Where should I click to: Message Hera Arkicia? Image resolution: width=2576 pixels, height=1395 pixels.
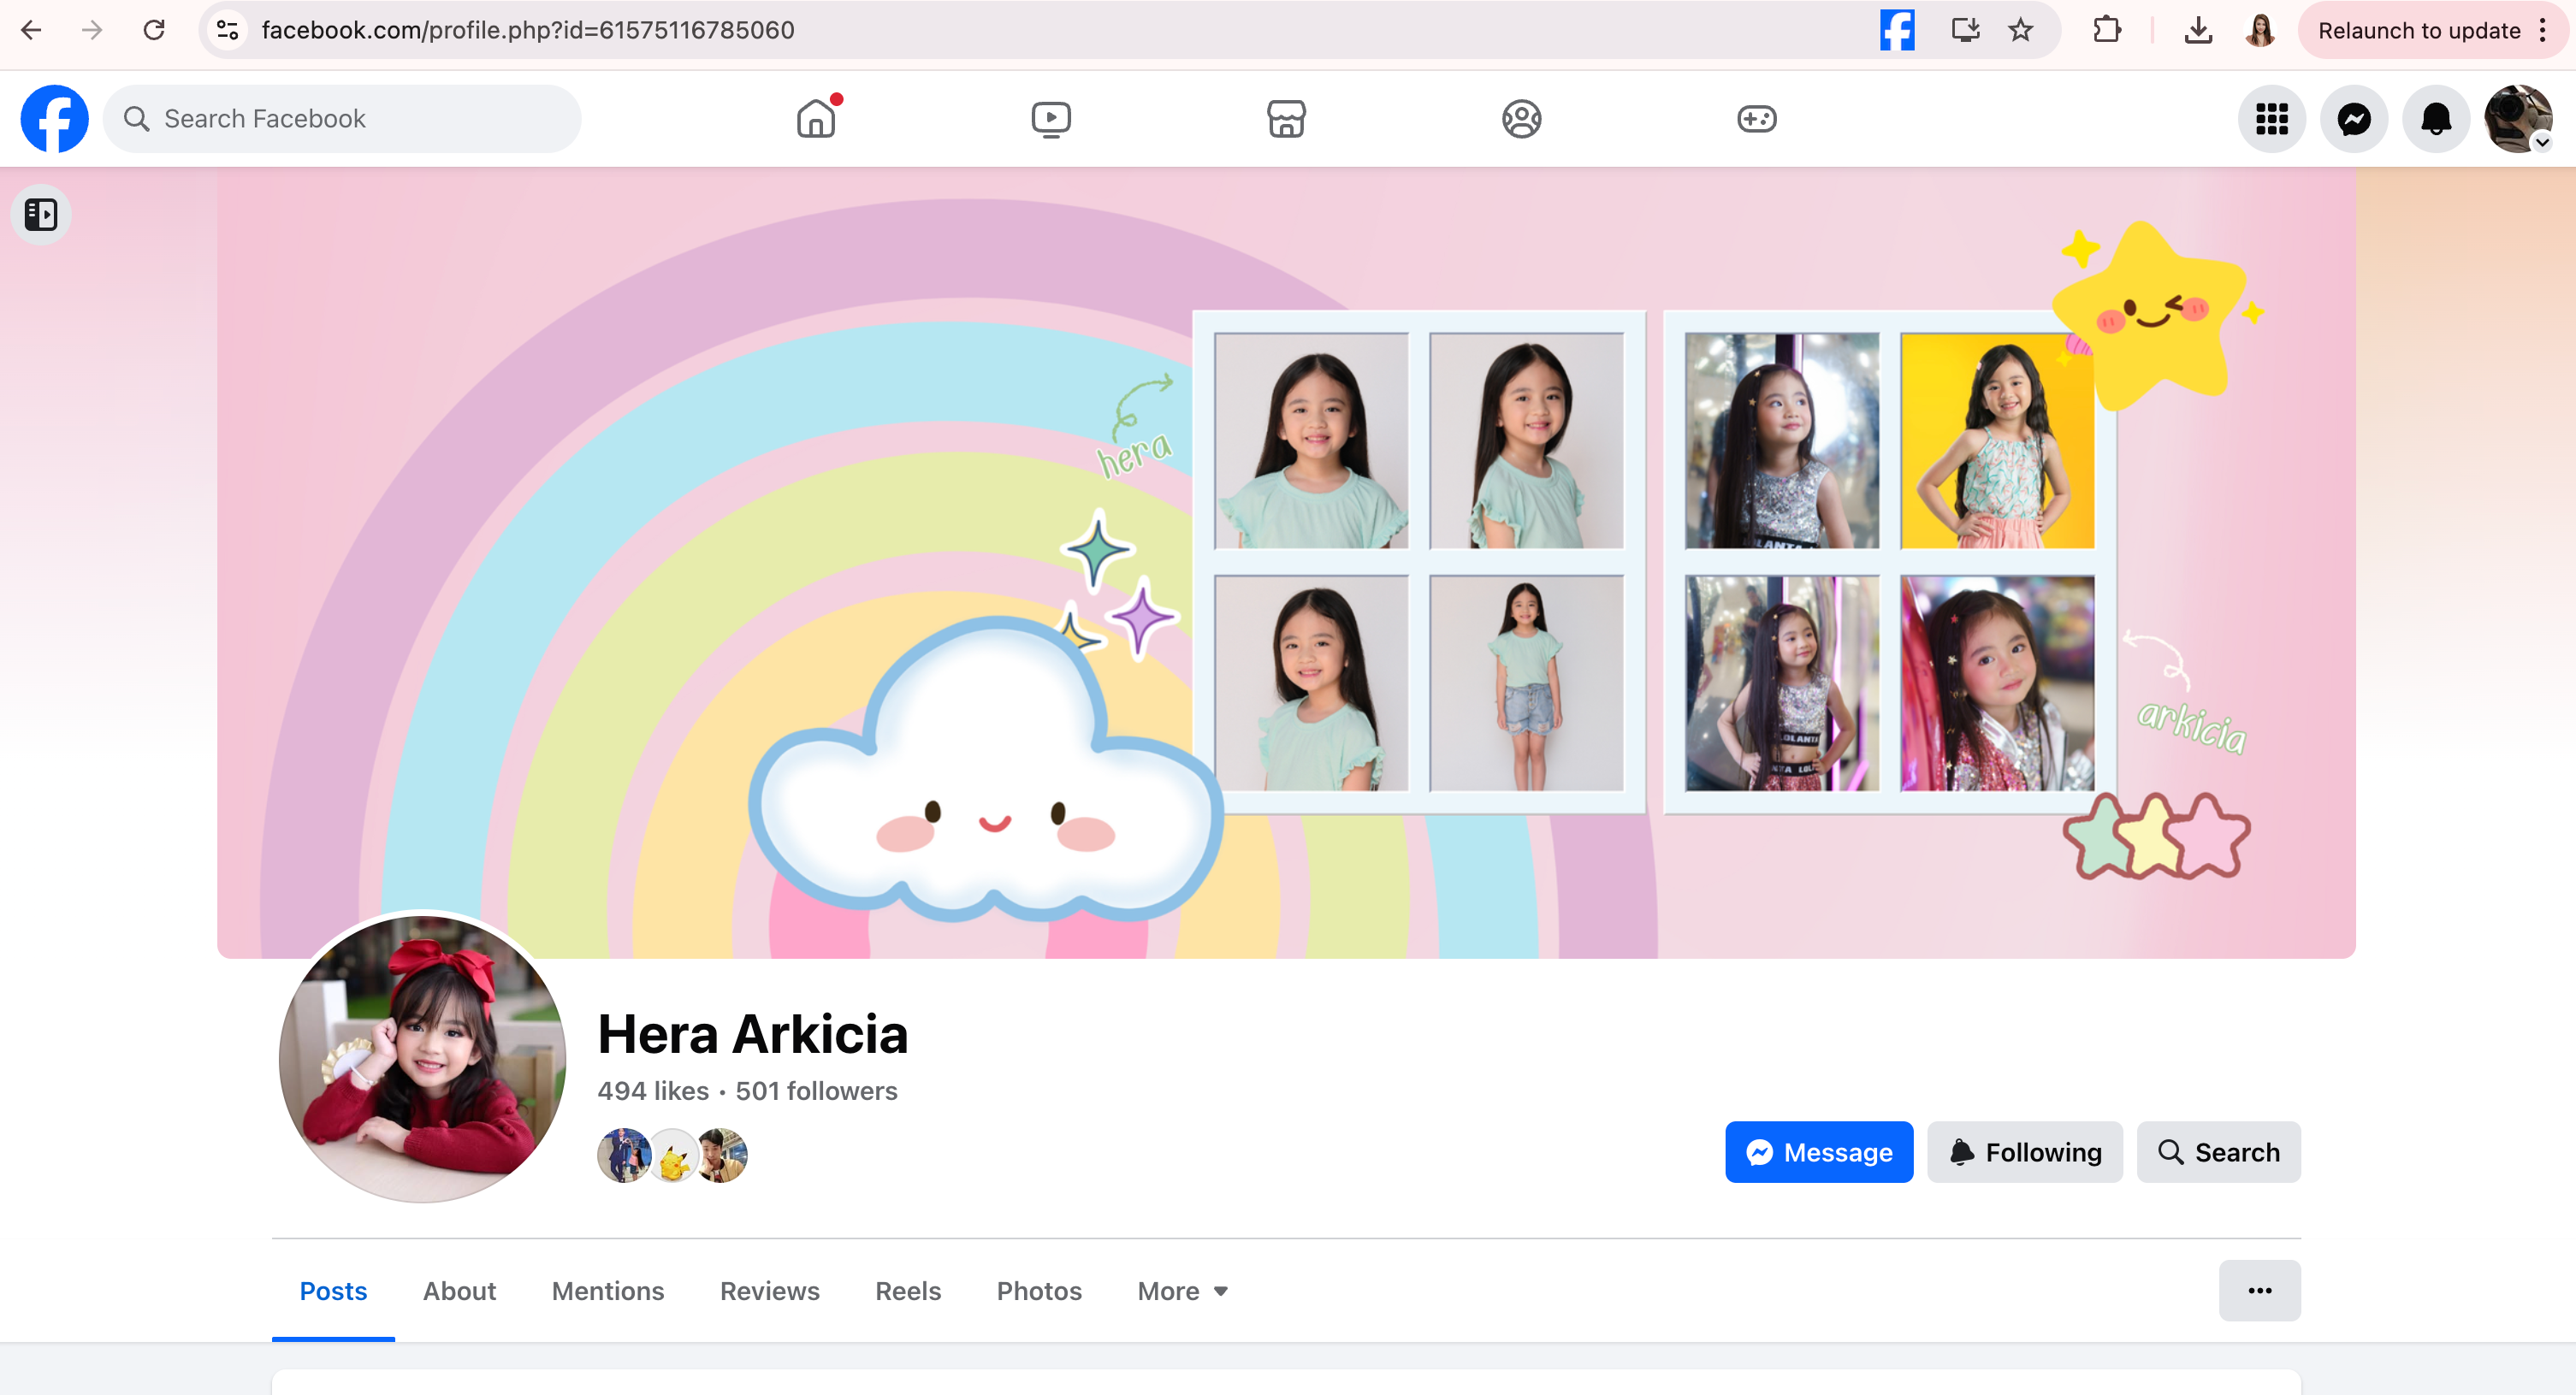point(1818,1152)
